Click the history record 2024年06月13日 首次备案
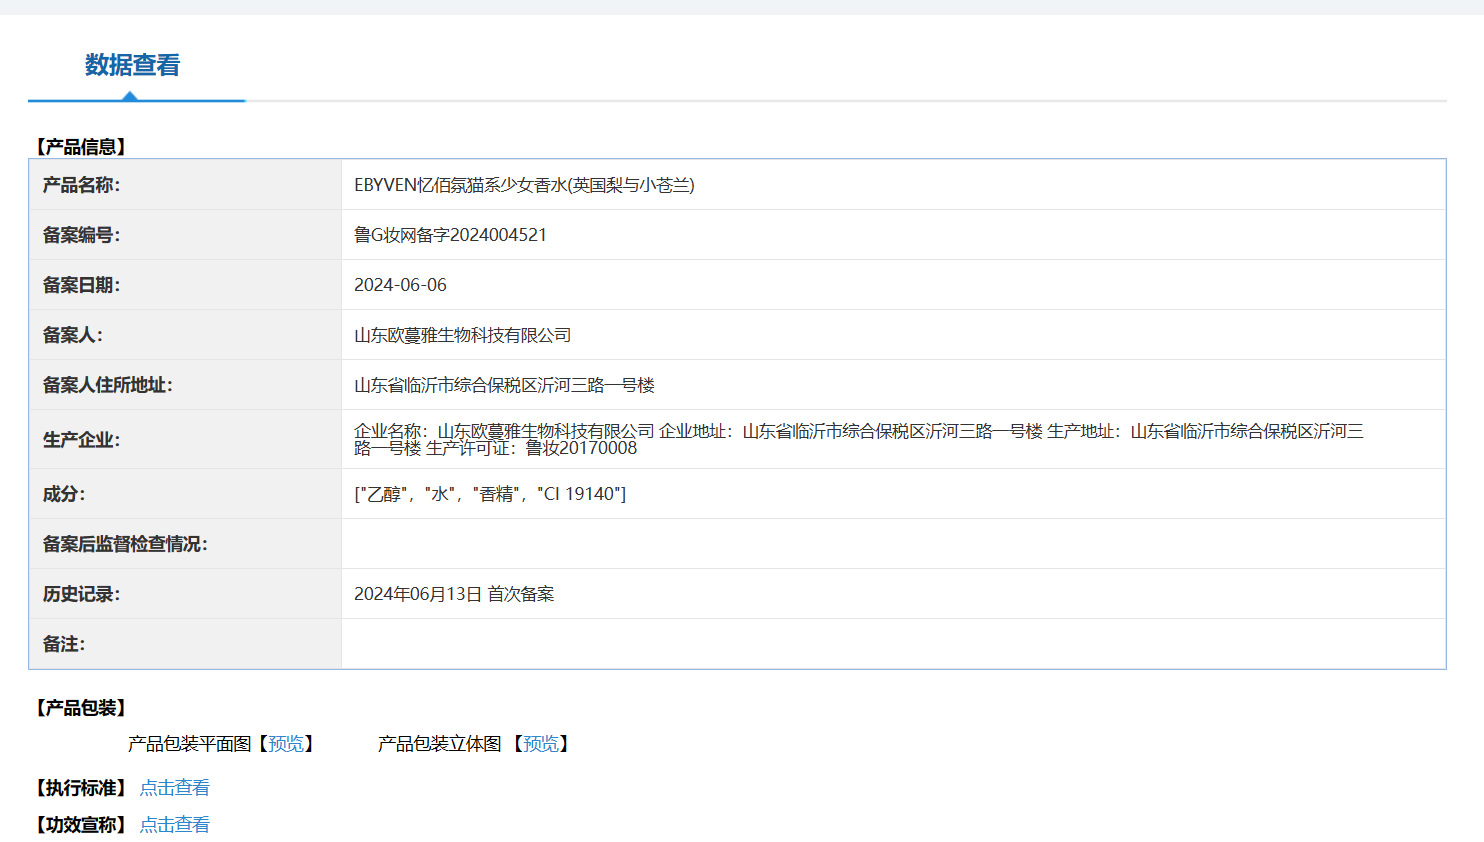 pyautogui.click(x=454, y=594)
